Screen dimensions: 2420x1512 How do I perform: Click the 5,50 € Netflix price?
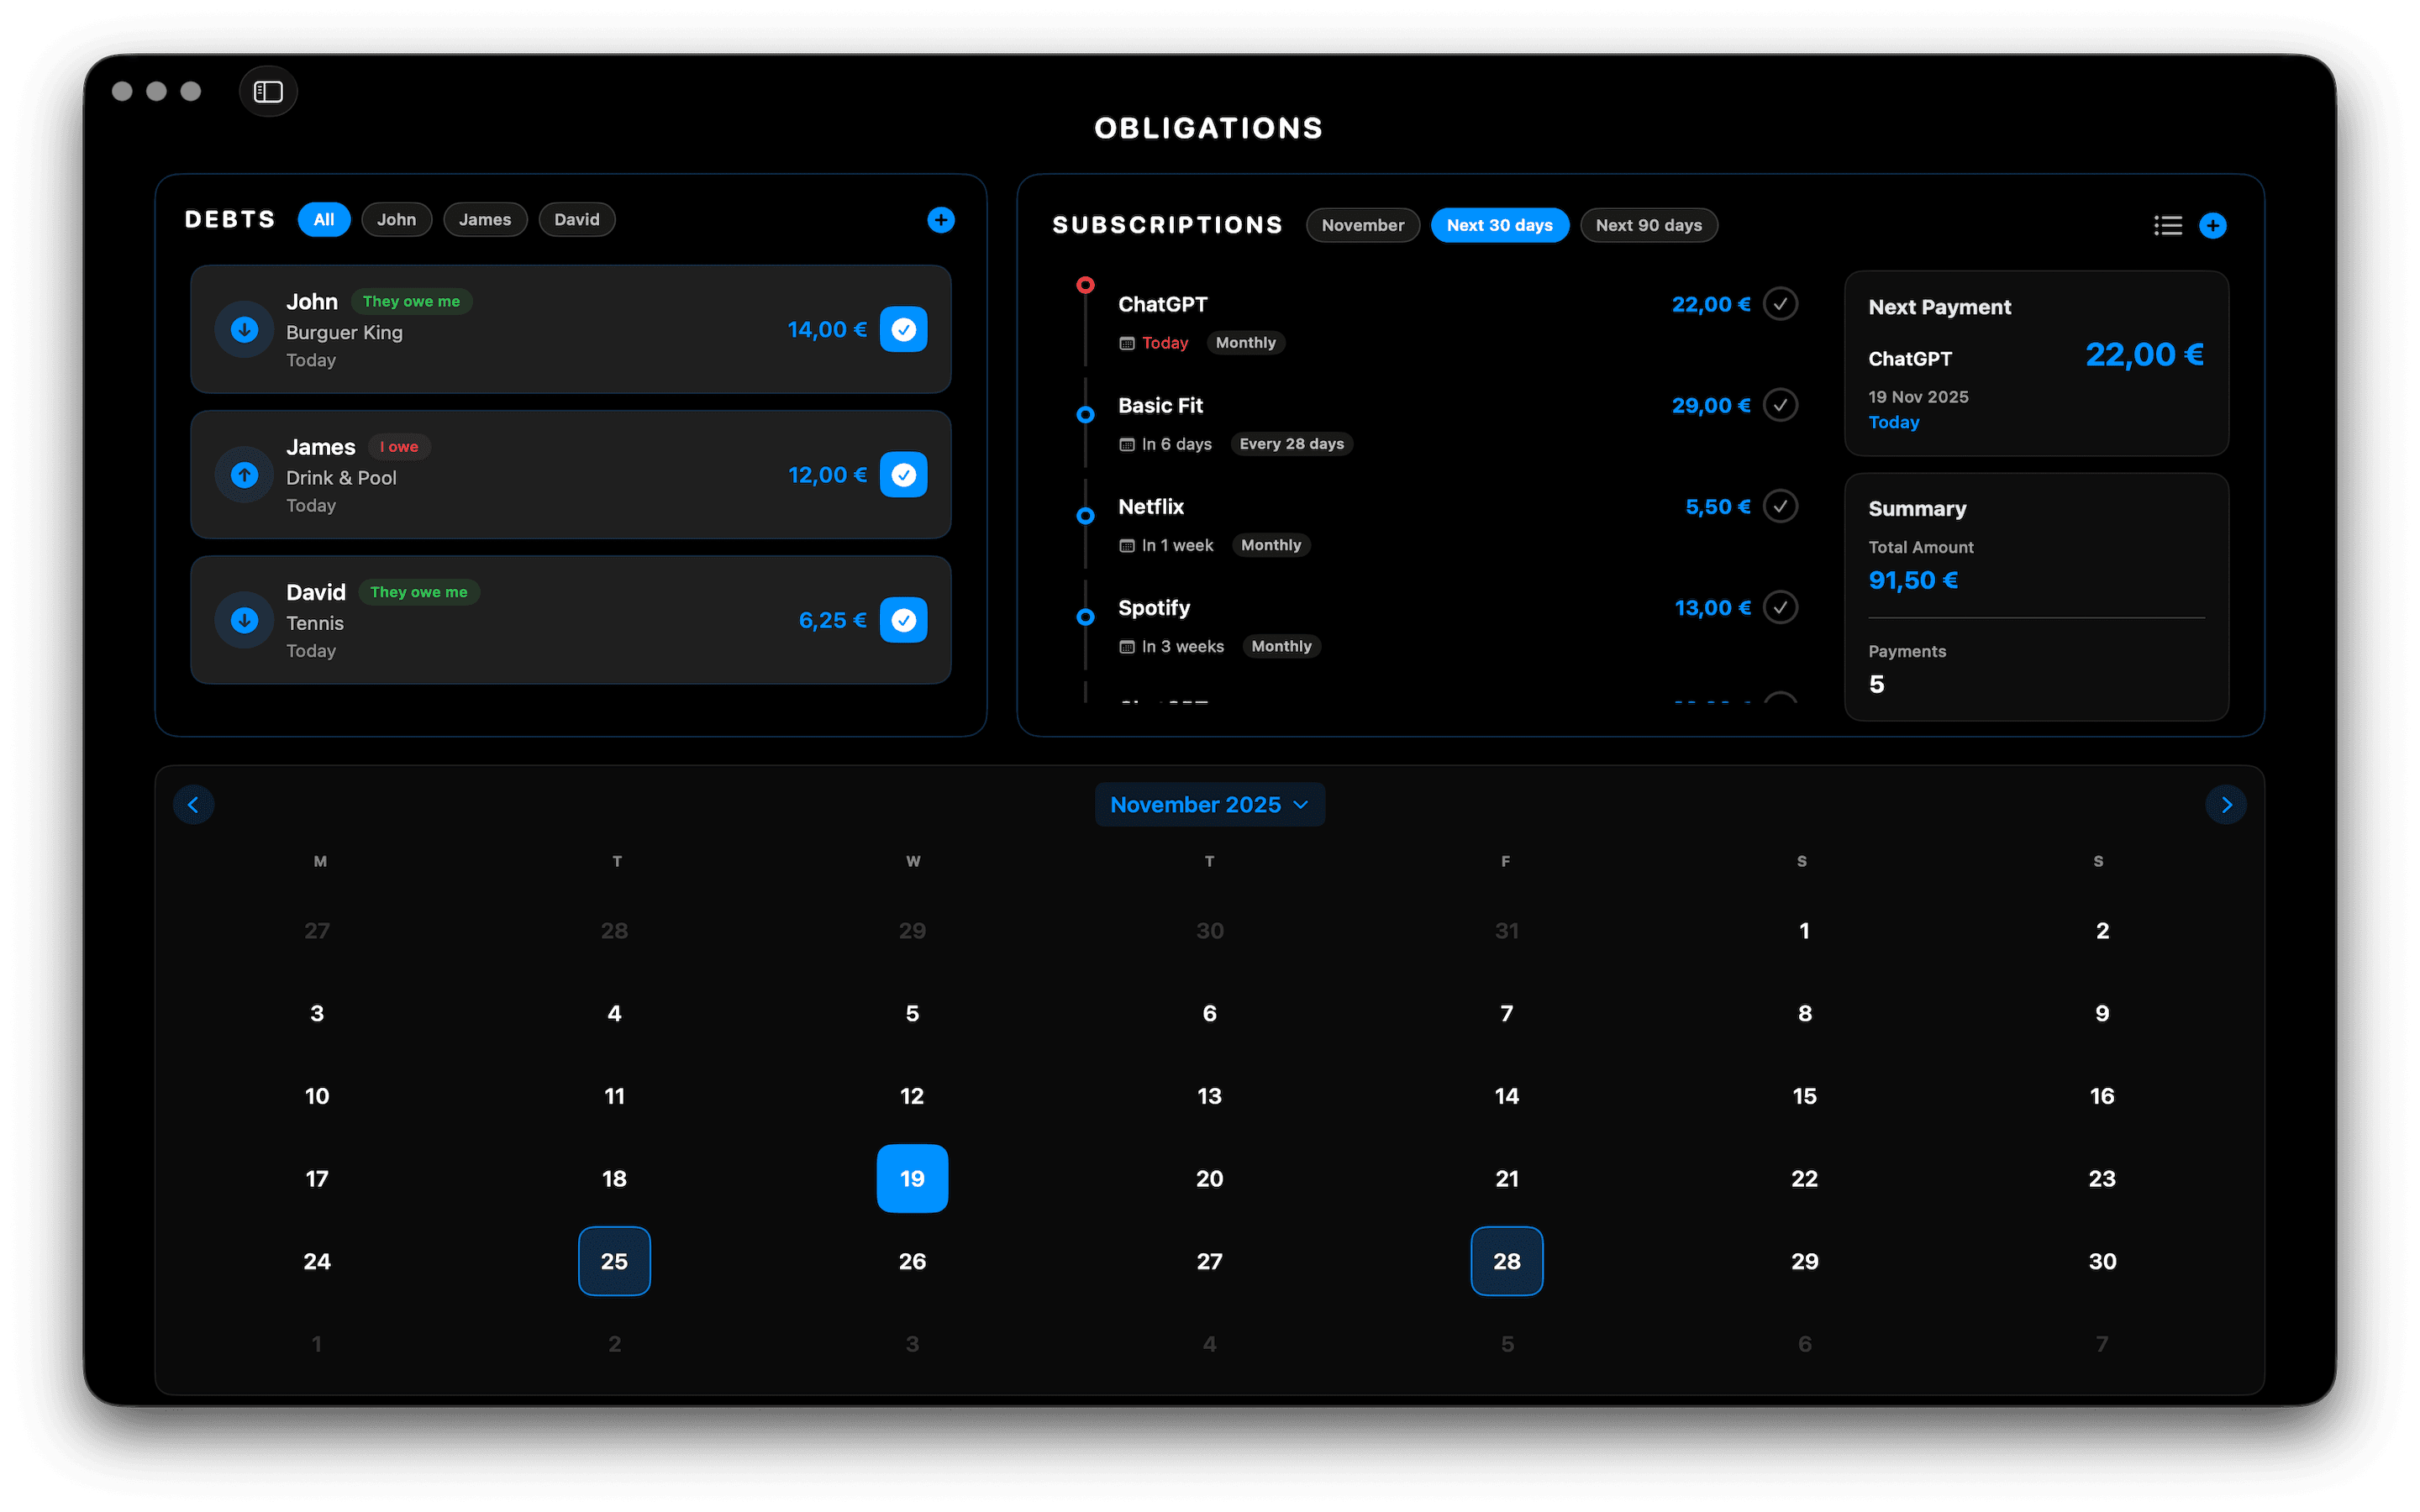pyautogui.click(x=1717, y=507)
